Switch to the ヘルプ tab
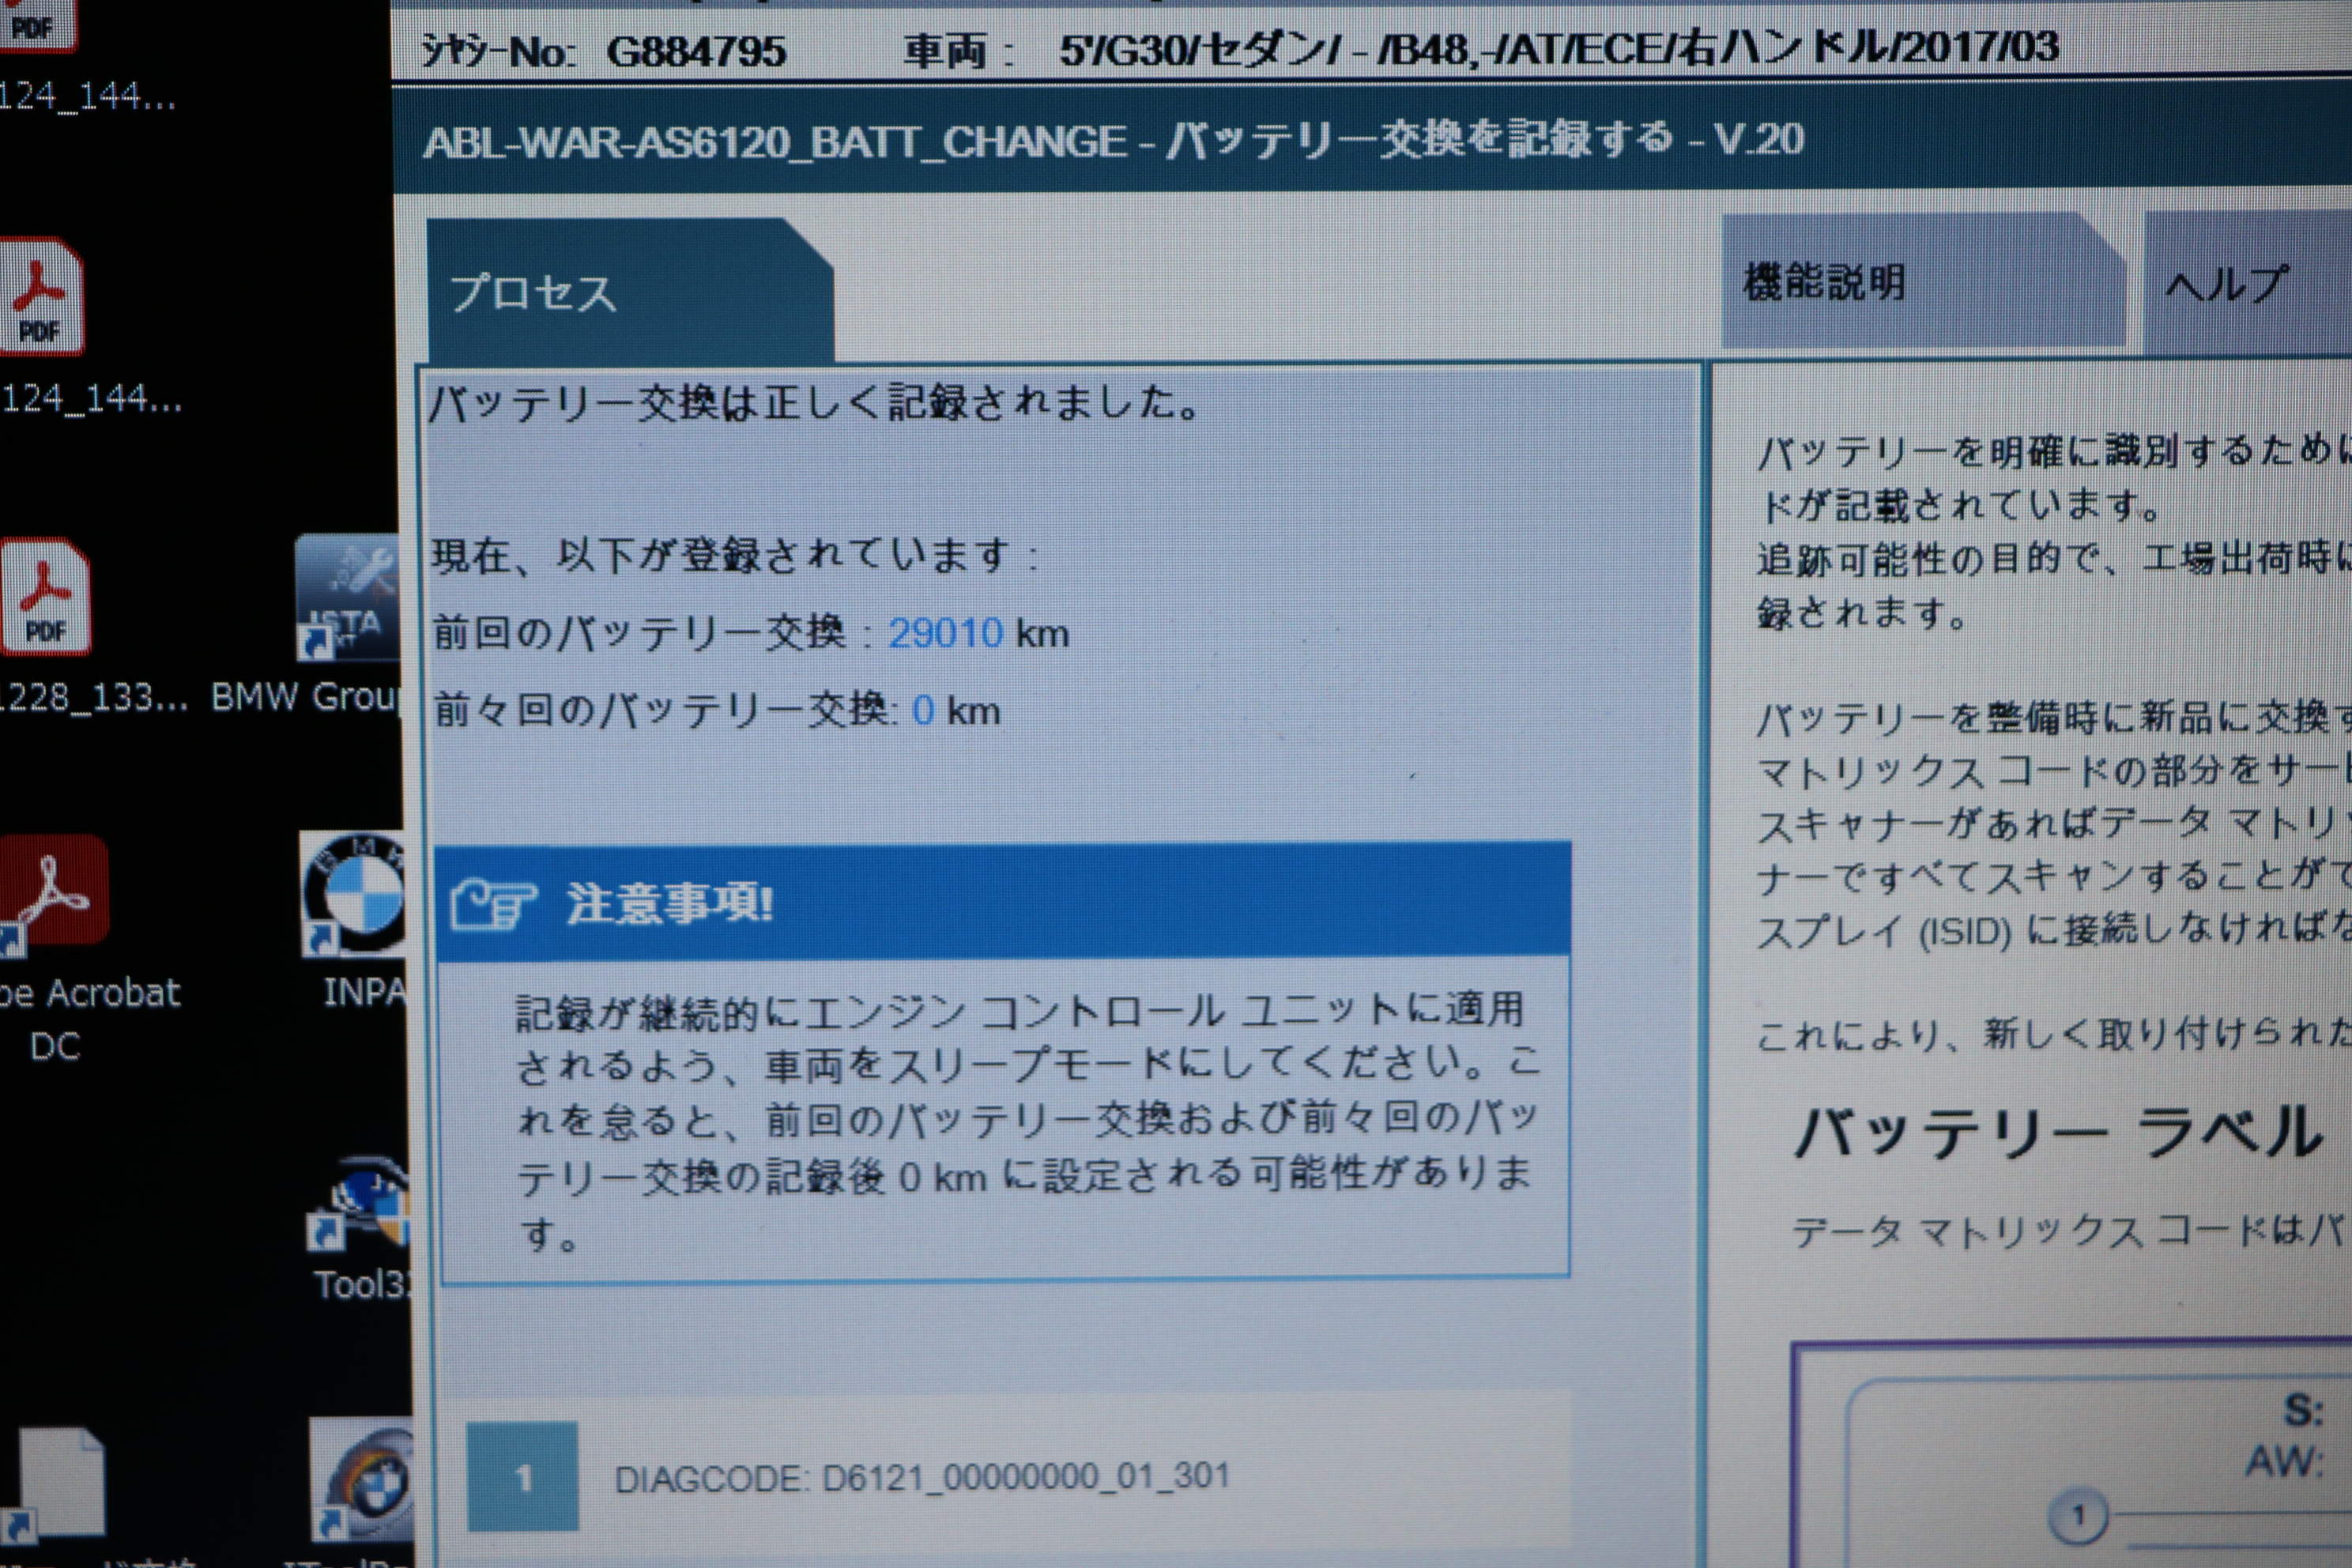The width and height of the screenshot is (2352, 1568). [x=2247, y=284]
